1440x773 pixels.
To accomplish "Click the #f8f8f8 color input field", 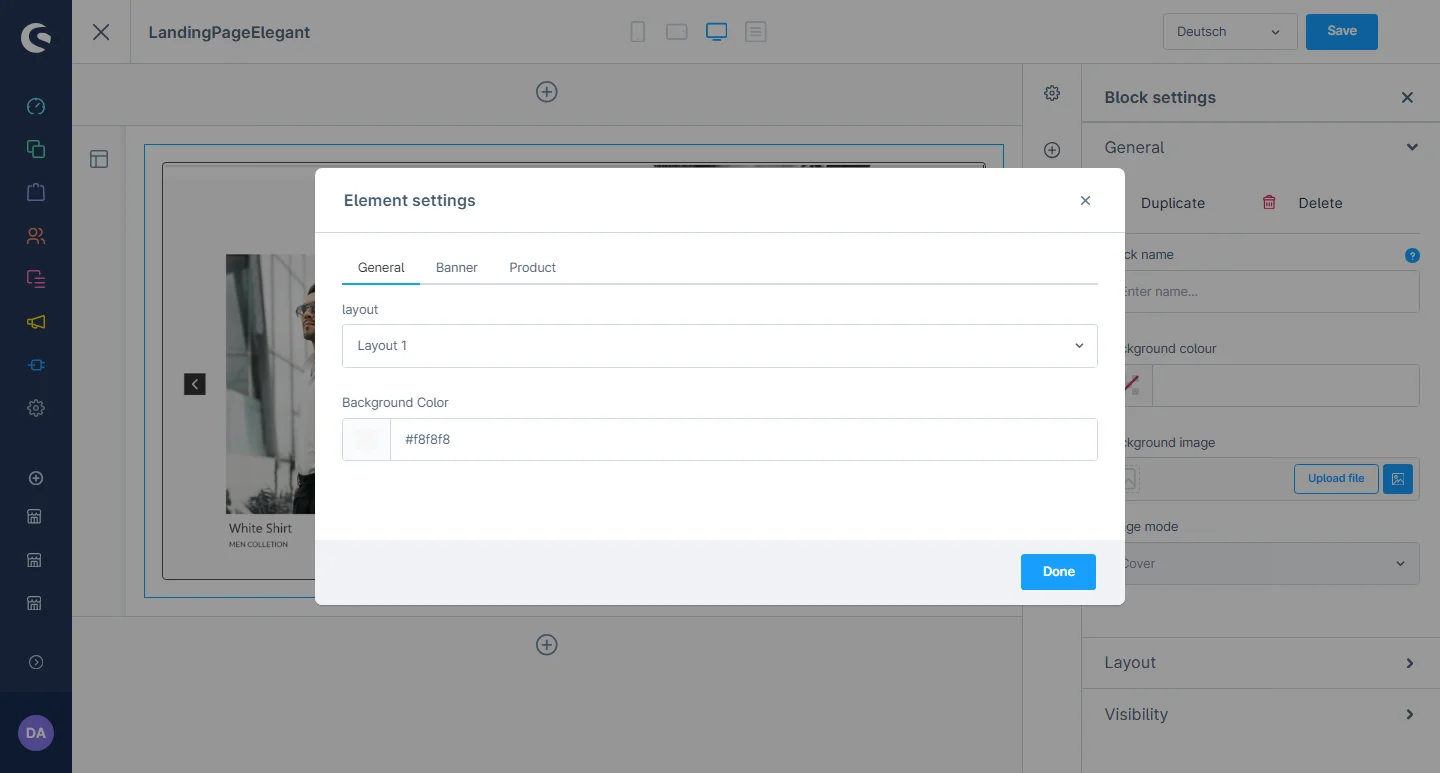I will point(742,440).
